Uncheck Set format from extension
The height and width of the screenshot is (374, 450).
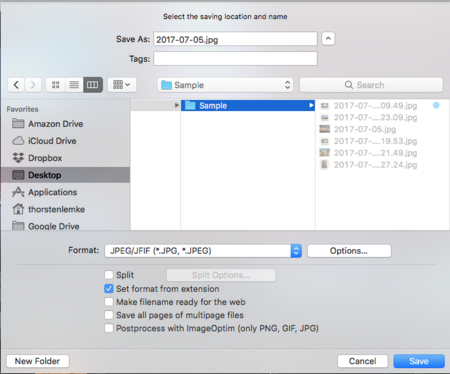pos(109,289)
